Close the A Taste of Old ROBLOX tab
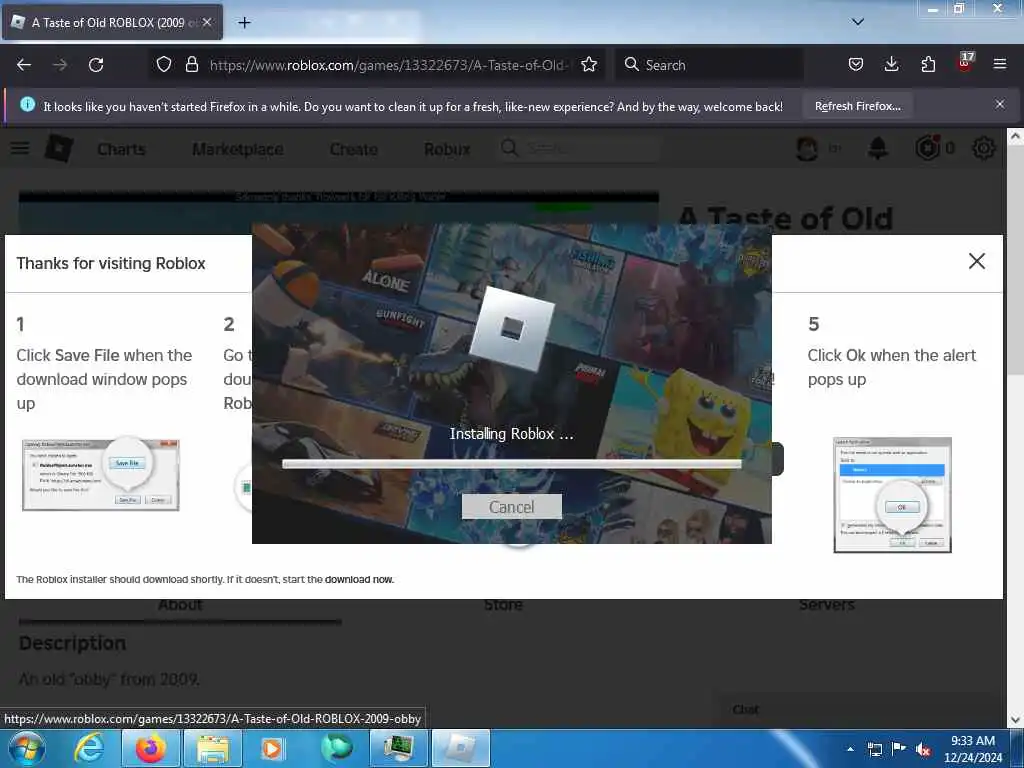This screenshot has width=1024, height=768. point(207,22)
